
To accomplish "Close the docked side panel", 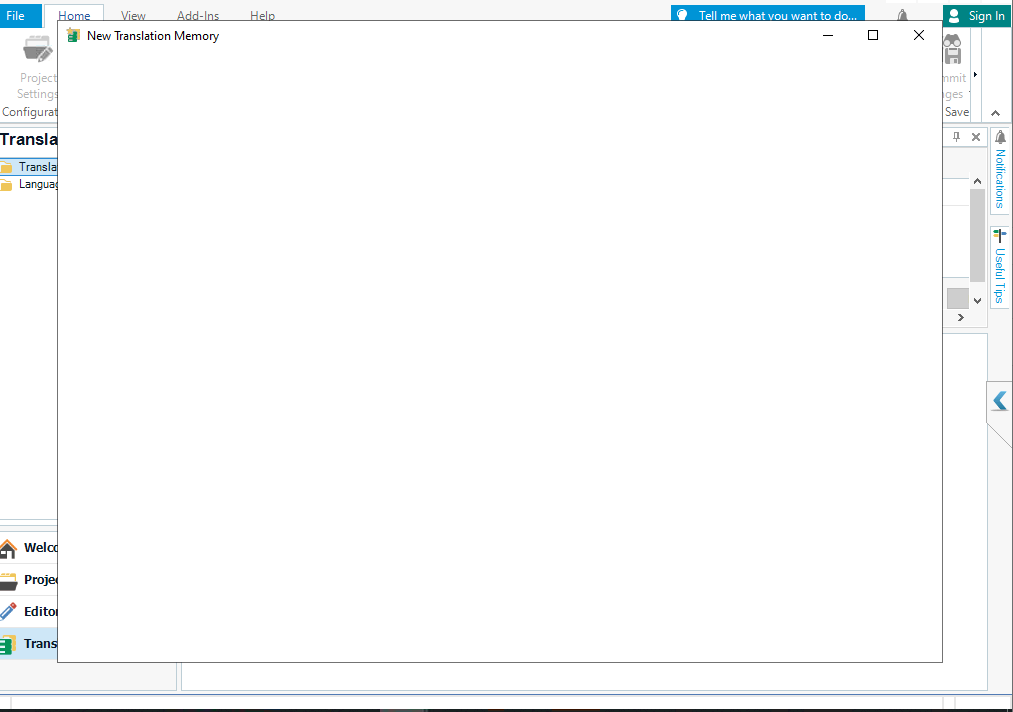I will (x=976, y=137).
